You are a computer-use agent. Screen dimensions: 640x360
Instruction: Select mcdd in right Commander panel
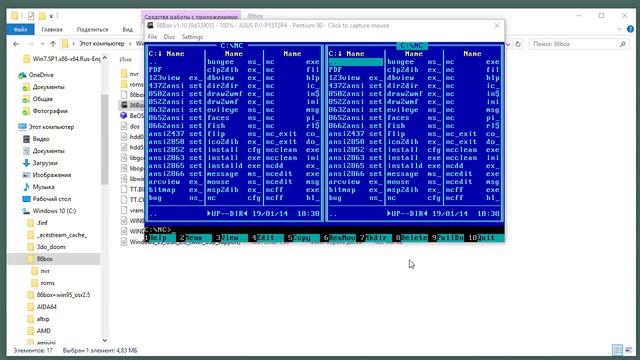[x=472, y=166]
